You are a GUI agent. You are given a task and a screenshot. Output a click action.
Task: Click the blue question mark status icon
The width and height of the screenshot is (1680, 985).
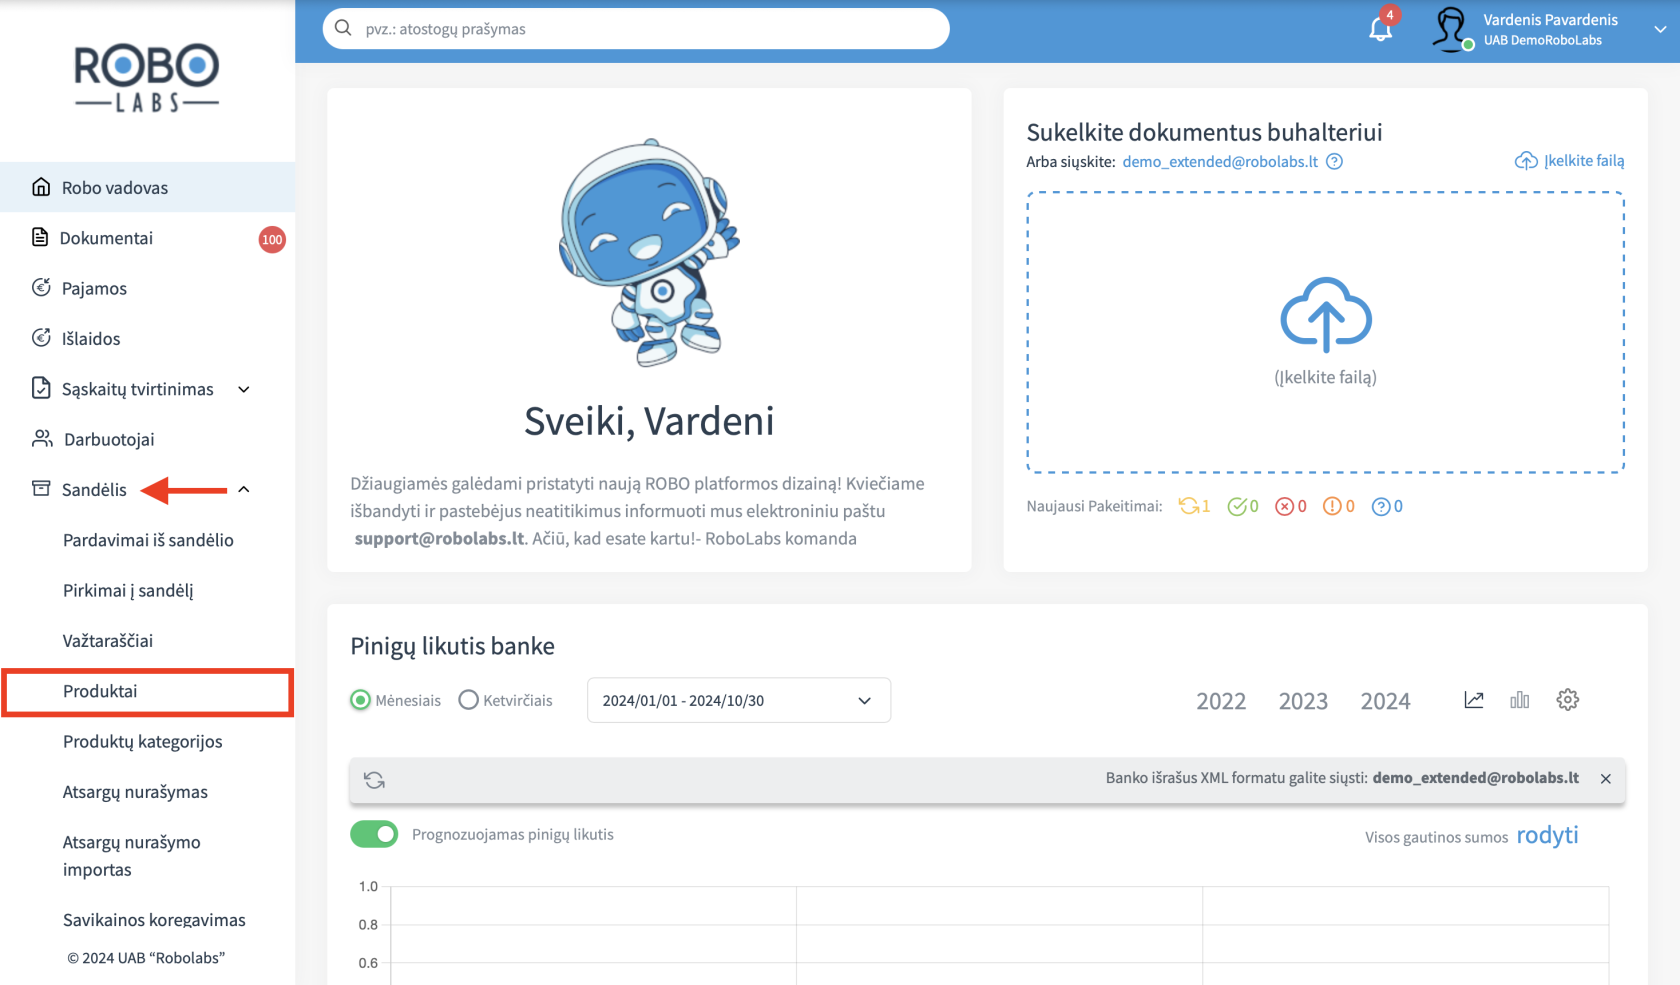(x=1380, y=507)
